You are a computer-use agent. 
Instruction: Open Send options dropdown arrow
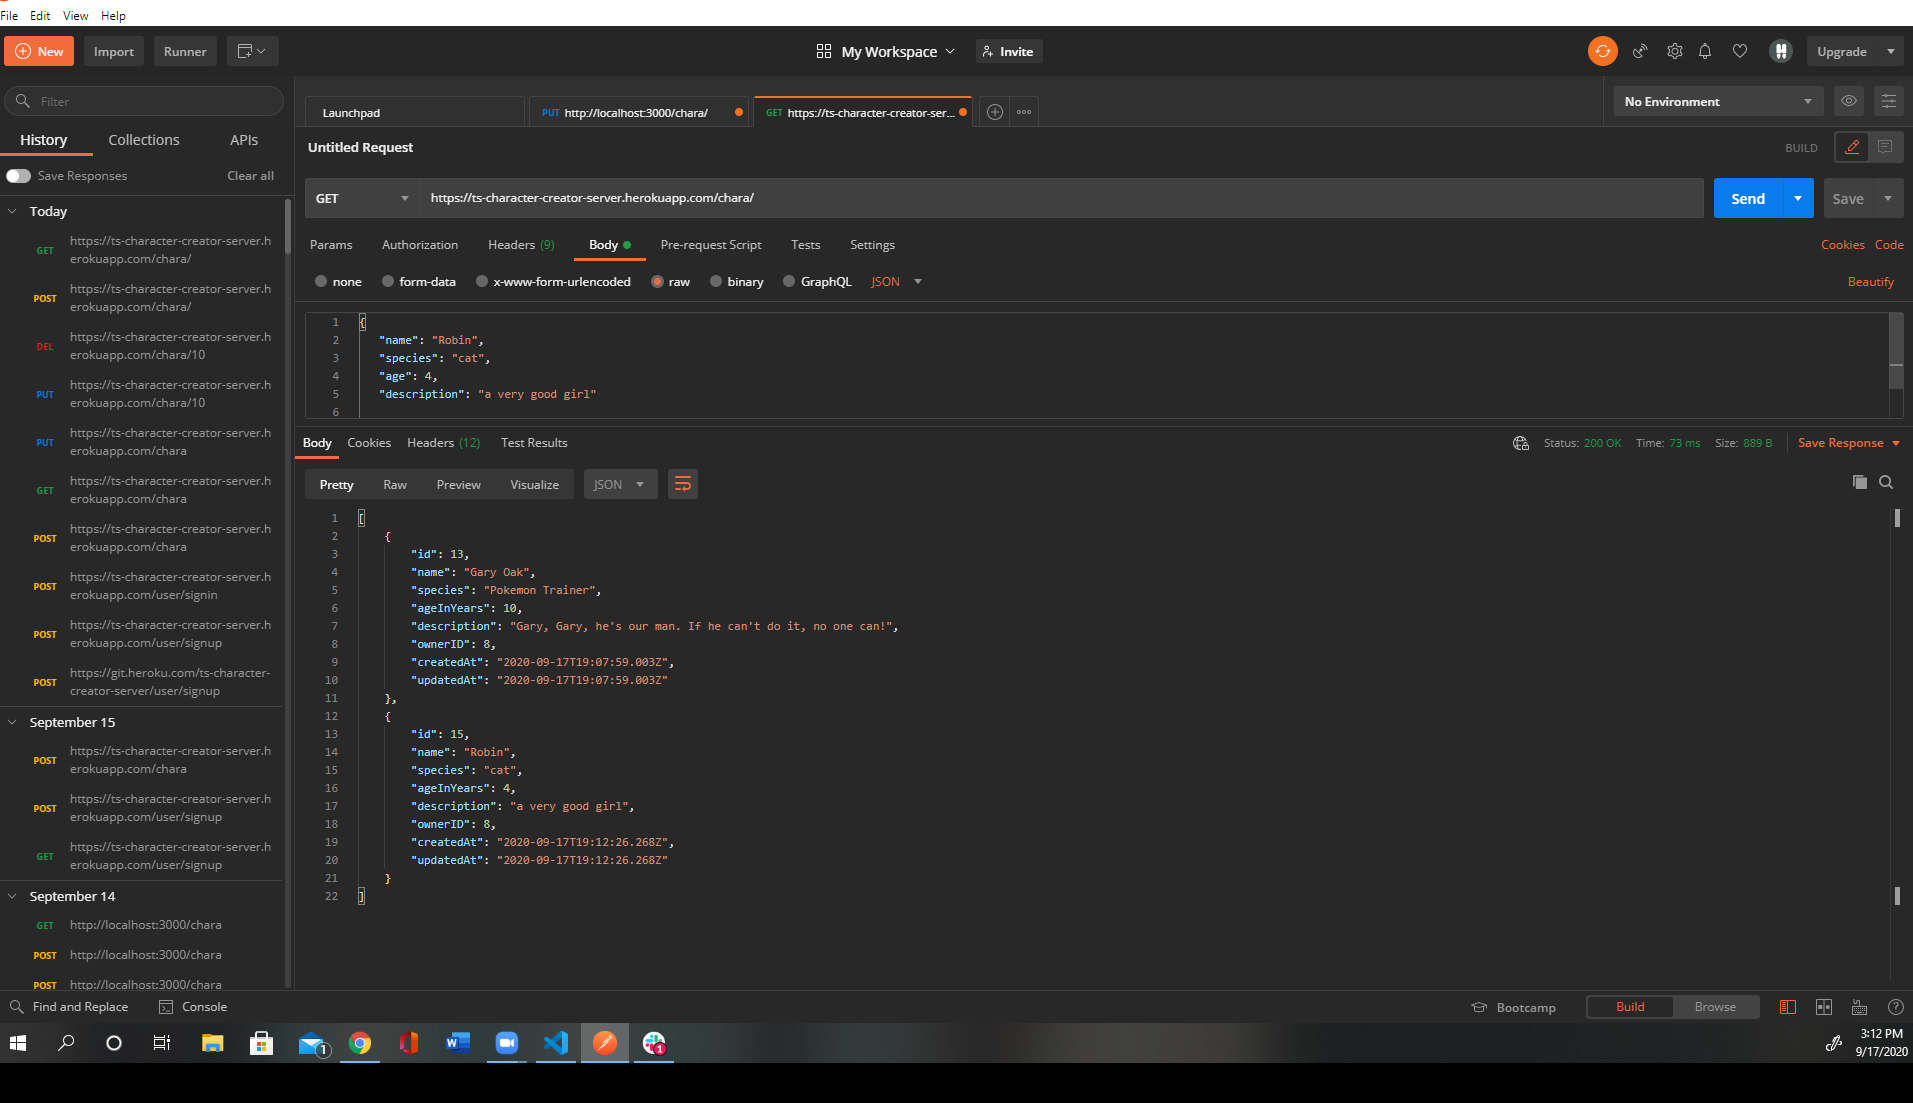click(1798, 198)
